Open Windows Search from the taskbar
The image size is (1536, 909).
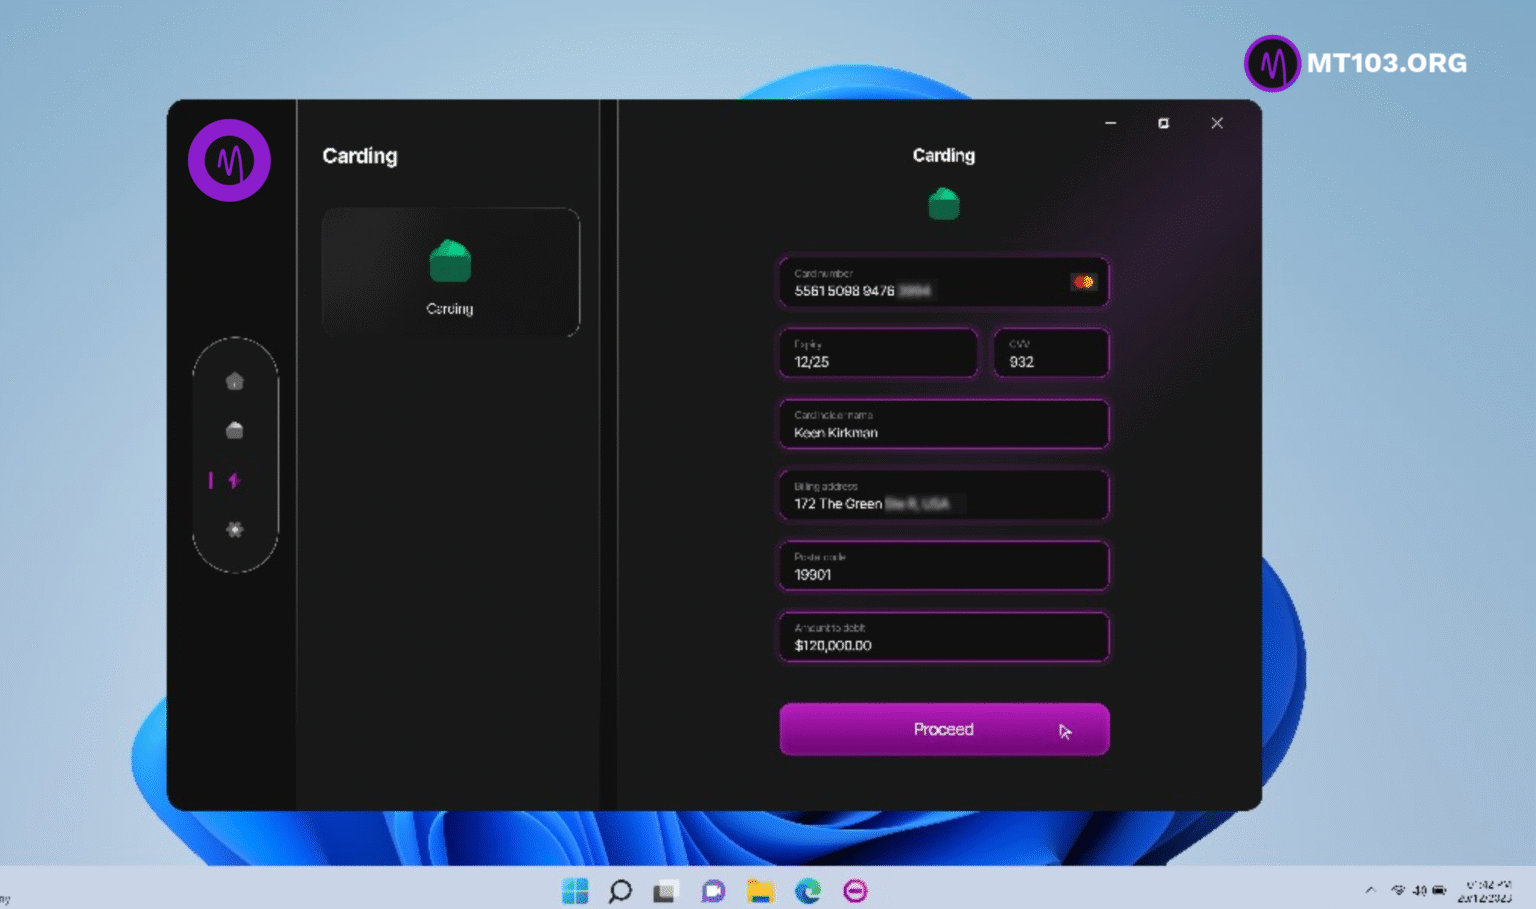tap(619, 891)
